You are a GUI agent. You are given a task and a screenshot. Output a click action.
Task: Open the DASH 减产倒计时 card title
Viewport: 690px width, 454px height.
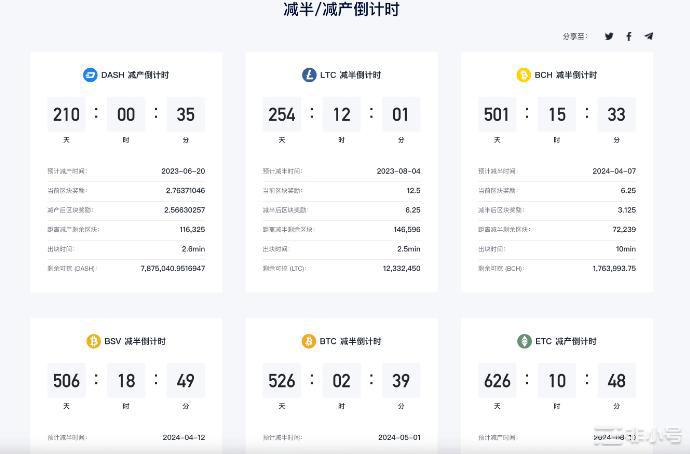pyautogui.click(x=135, y=75)
